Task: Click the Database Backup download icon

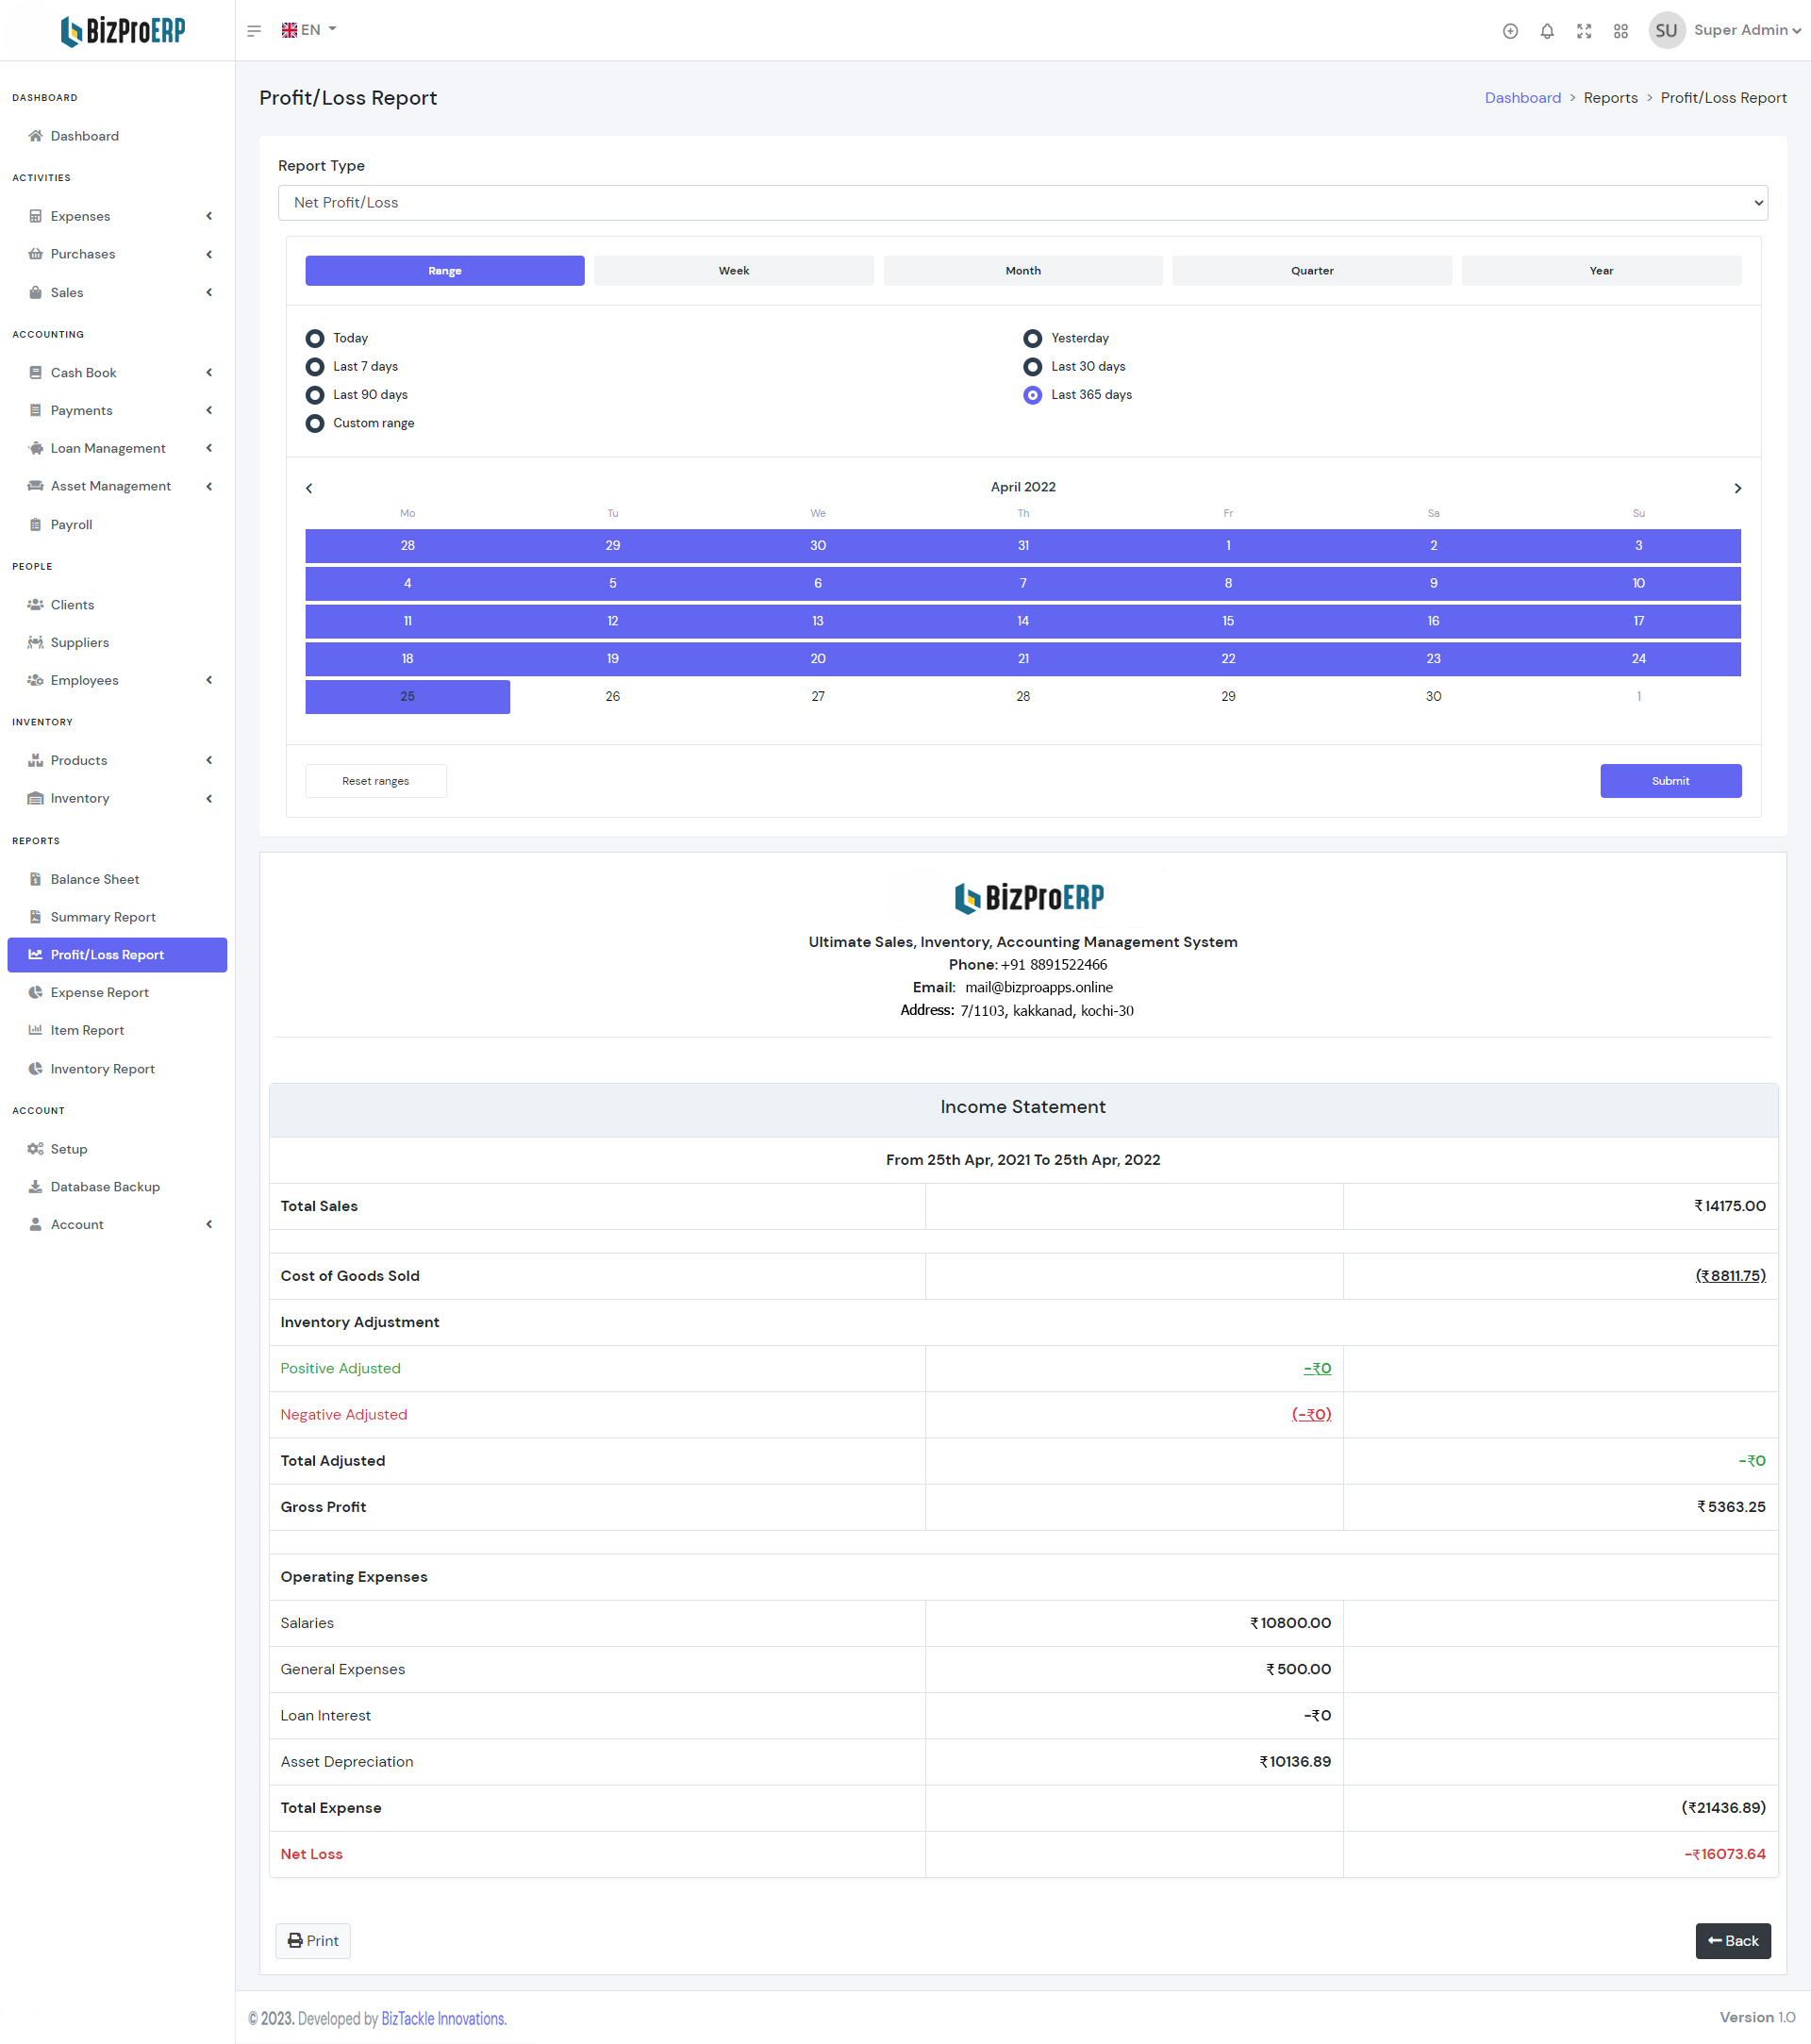Action: click(x=36, y=1187)
